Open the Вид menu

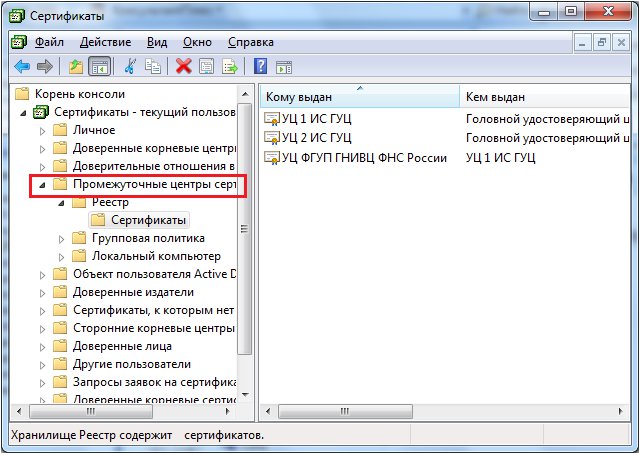(157, 43)
